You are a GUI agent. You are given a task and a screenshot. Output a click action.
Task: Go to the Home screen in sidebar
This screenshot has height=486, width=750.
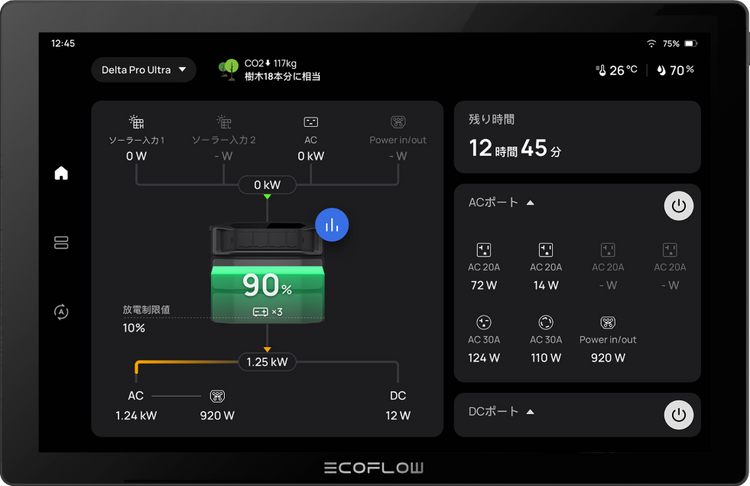[x=61, y=173]
